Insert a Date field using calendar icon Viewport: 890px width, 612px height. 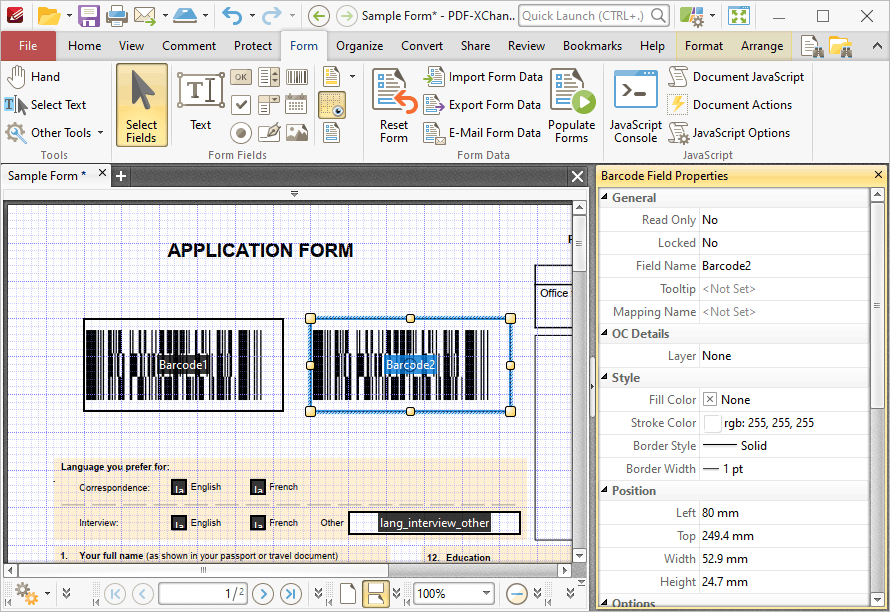(x=297, y=104)
